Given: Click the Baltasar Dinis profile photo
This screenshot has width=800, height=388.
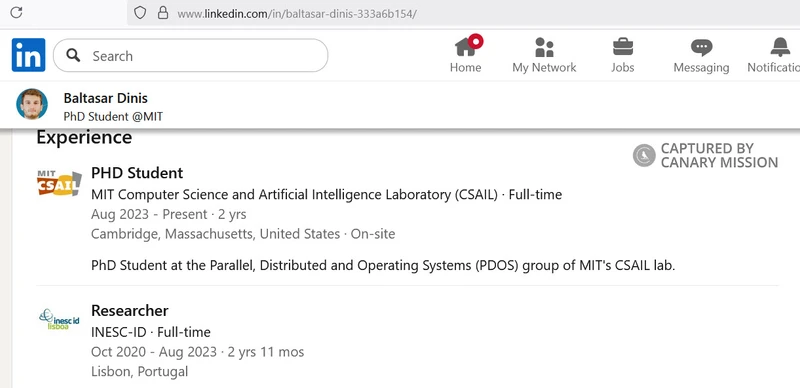Looking at the screenshot, I should click(x=32, y=104).
